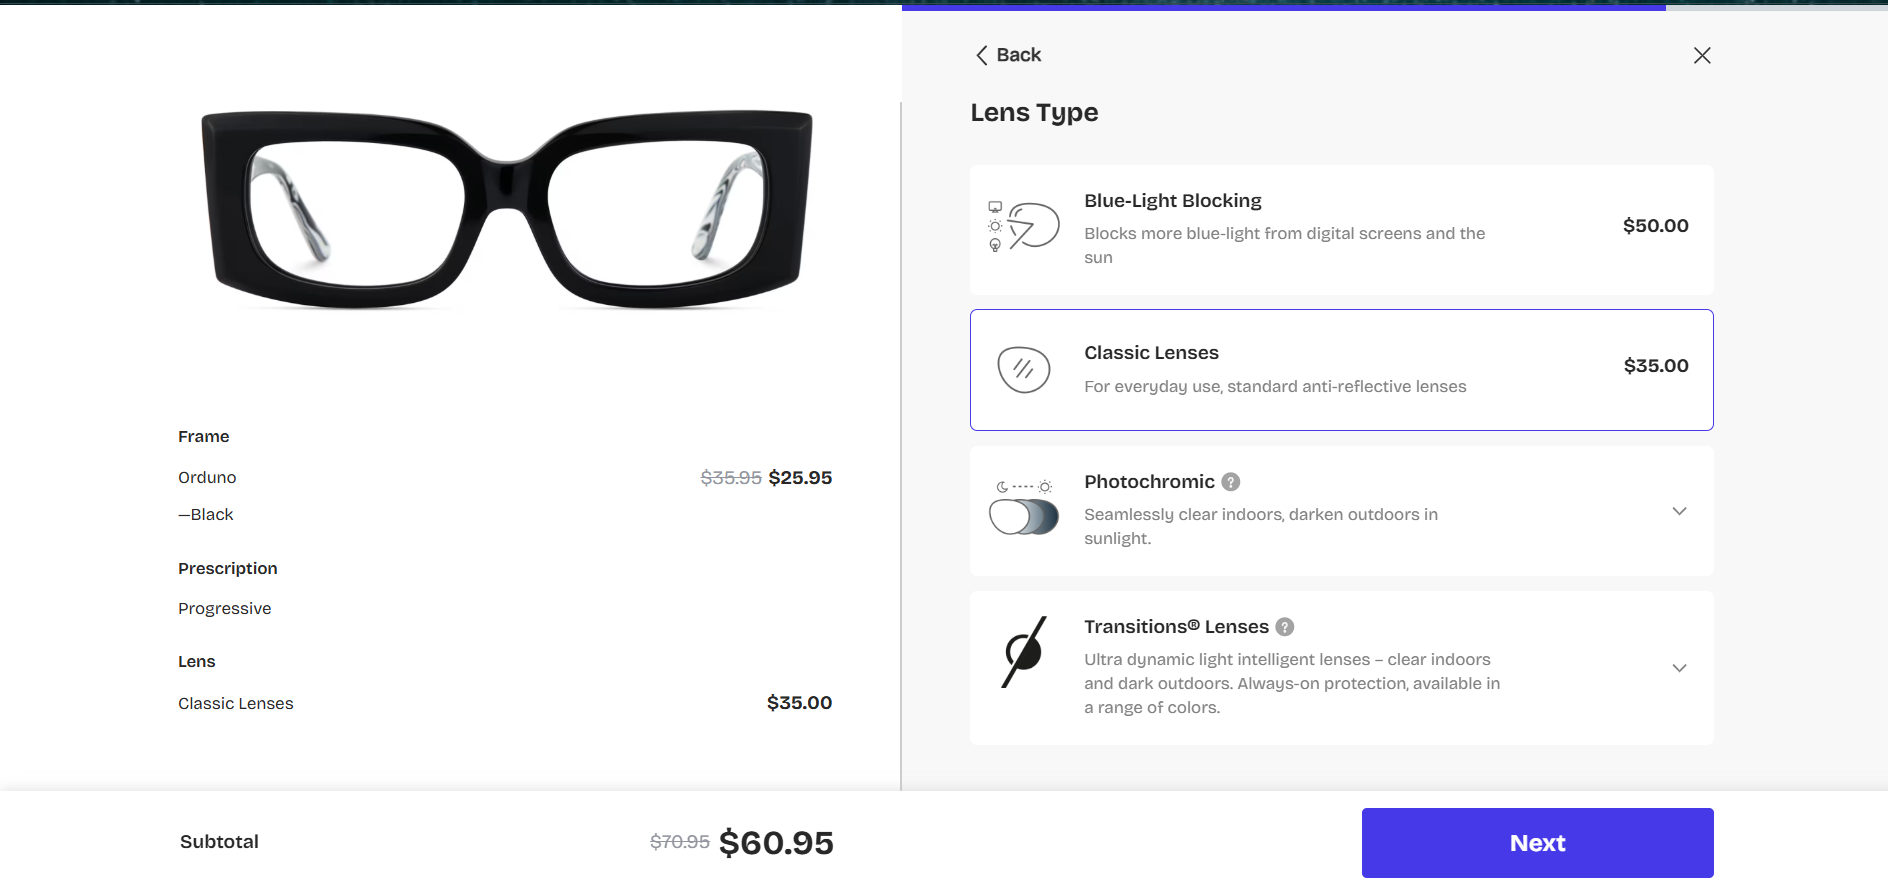Open the Photochromic help question mark
Viewport: 1888px width, 886px height.
pos(1231,482)
